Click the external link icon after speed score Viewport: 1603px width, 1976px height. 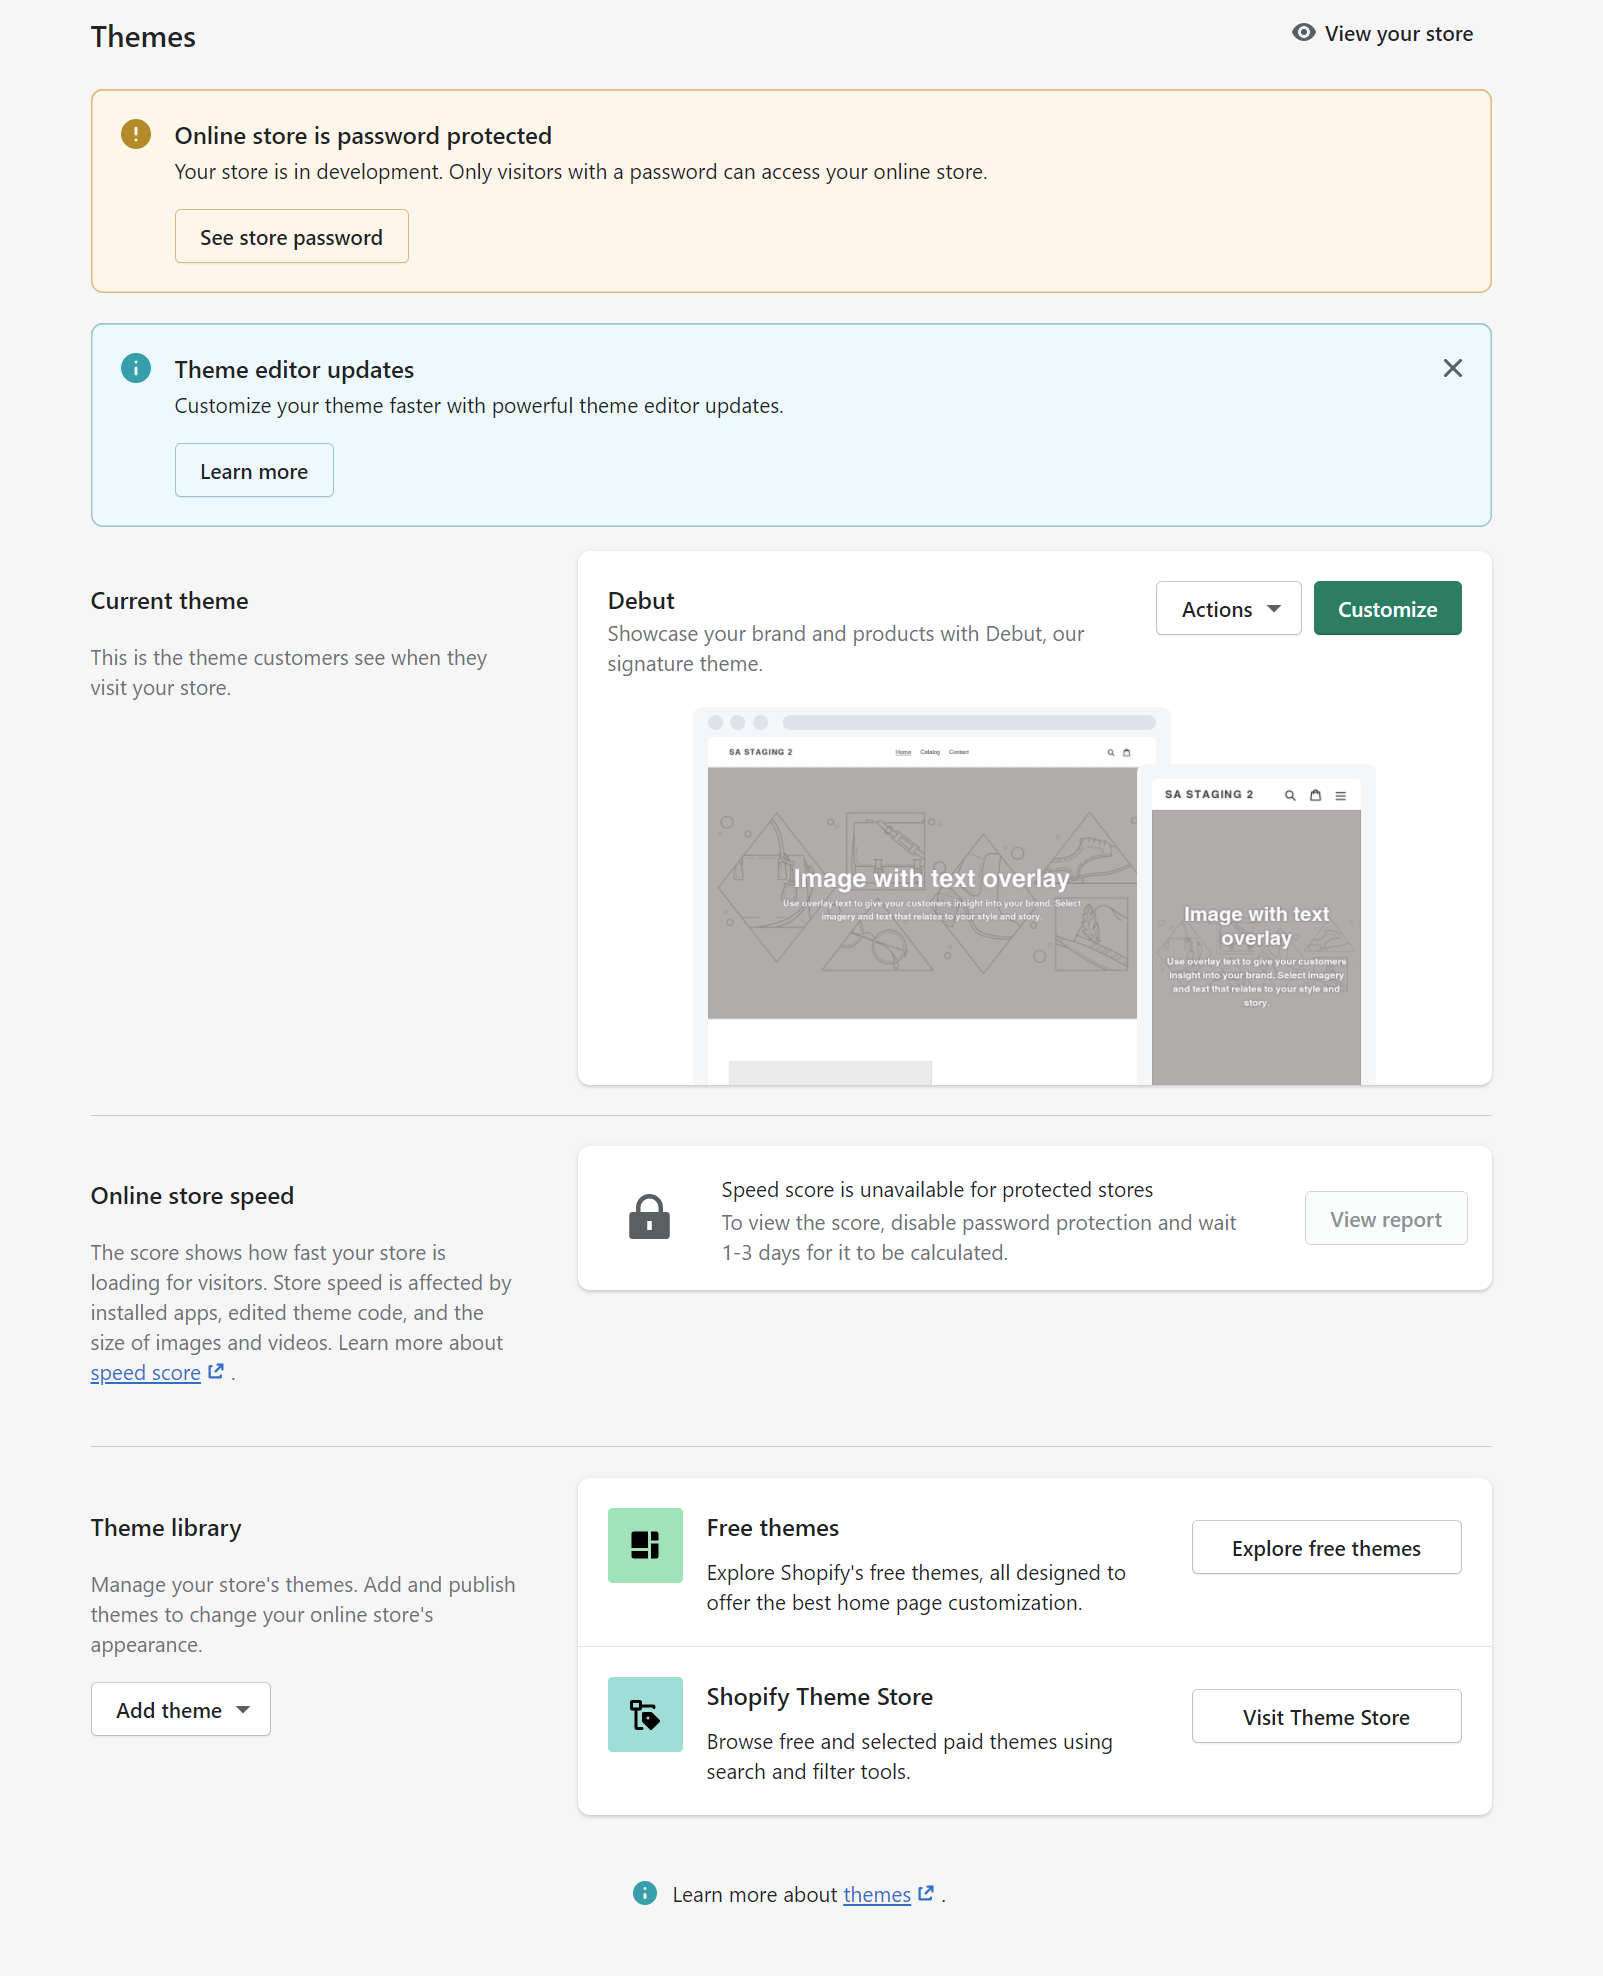coord(215,1370)
